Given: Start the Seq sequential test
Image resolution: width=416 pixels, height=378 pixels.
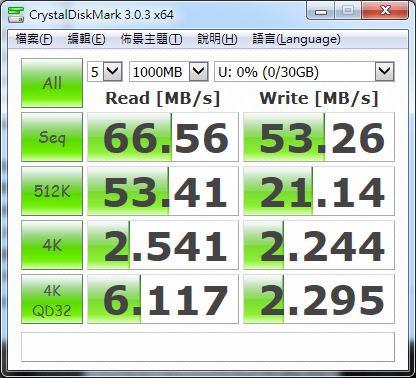Looking at the screenshot, I should coord(52,137).
